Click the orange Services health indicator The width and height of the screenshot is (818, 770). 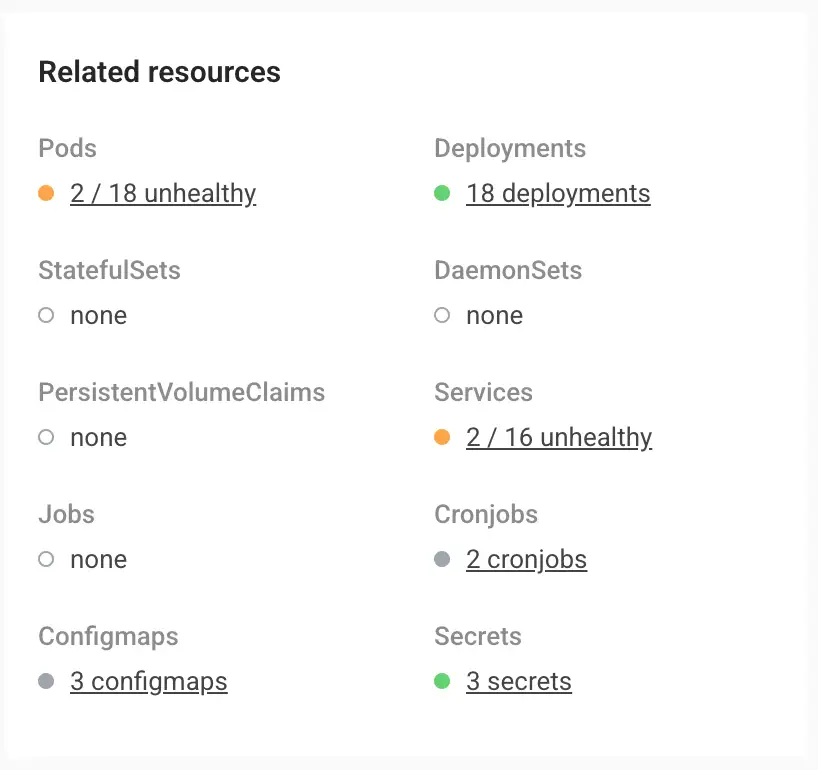[x=442, y=437]
